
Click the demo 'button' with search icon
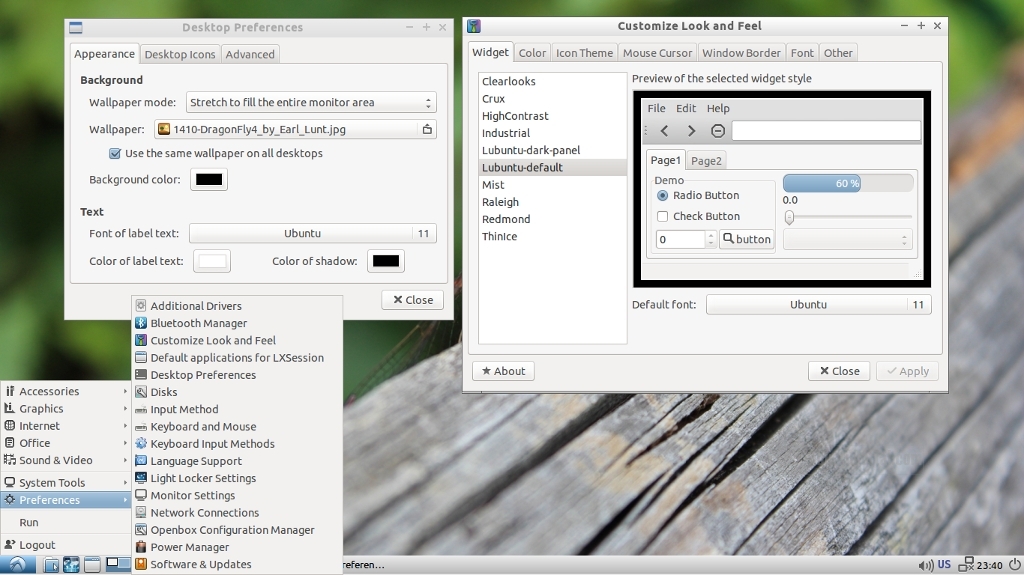746,239
